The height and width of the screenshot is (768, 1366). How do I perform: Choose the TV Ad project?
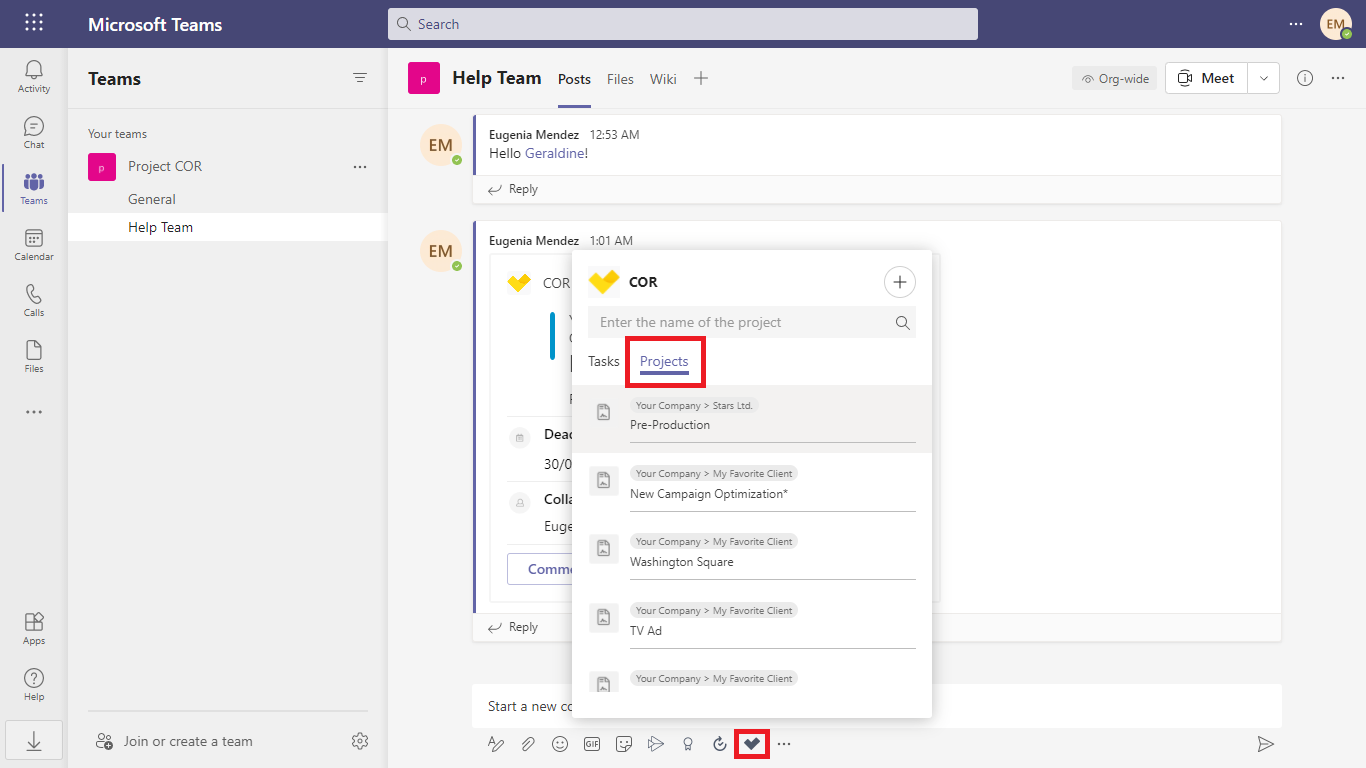752,624
